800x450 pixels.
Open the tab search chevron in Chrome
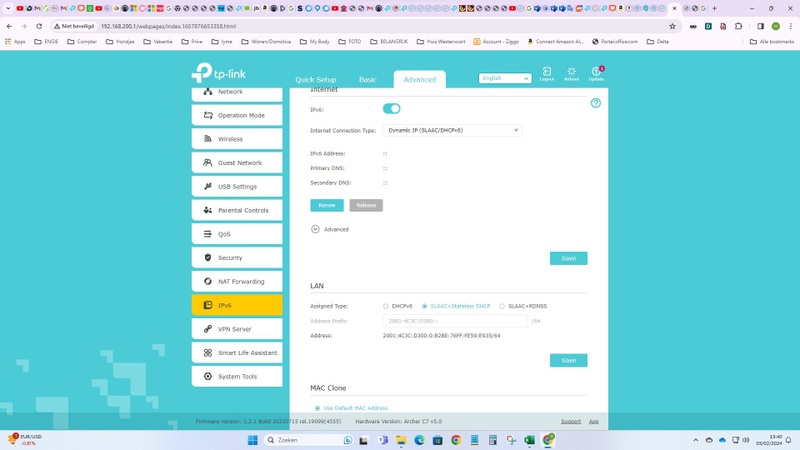point(8,8)
